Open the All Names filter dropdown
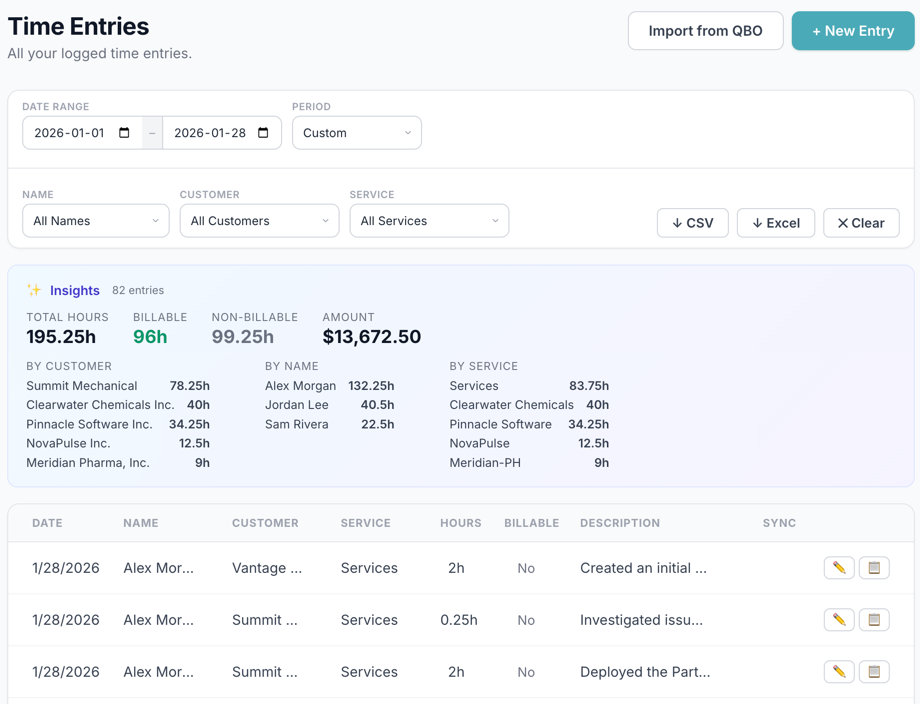 click(96, 221)
